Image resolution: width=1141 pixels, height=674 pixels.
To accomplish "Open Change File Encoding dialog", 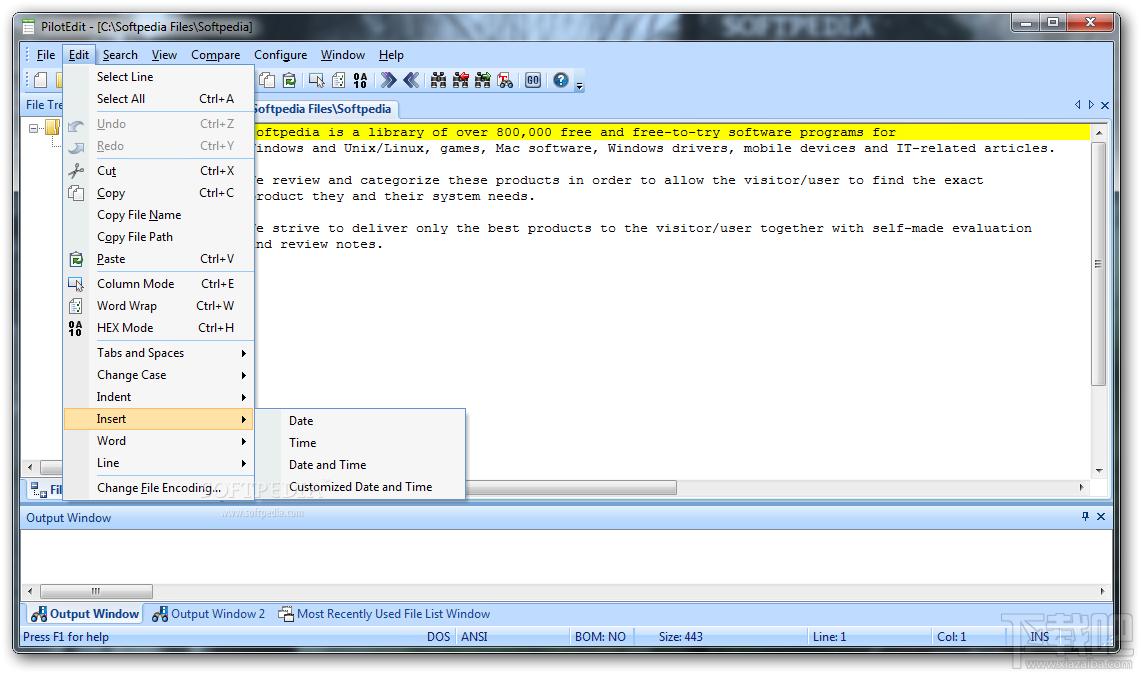I will pos(159,488).
